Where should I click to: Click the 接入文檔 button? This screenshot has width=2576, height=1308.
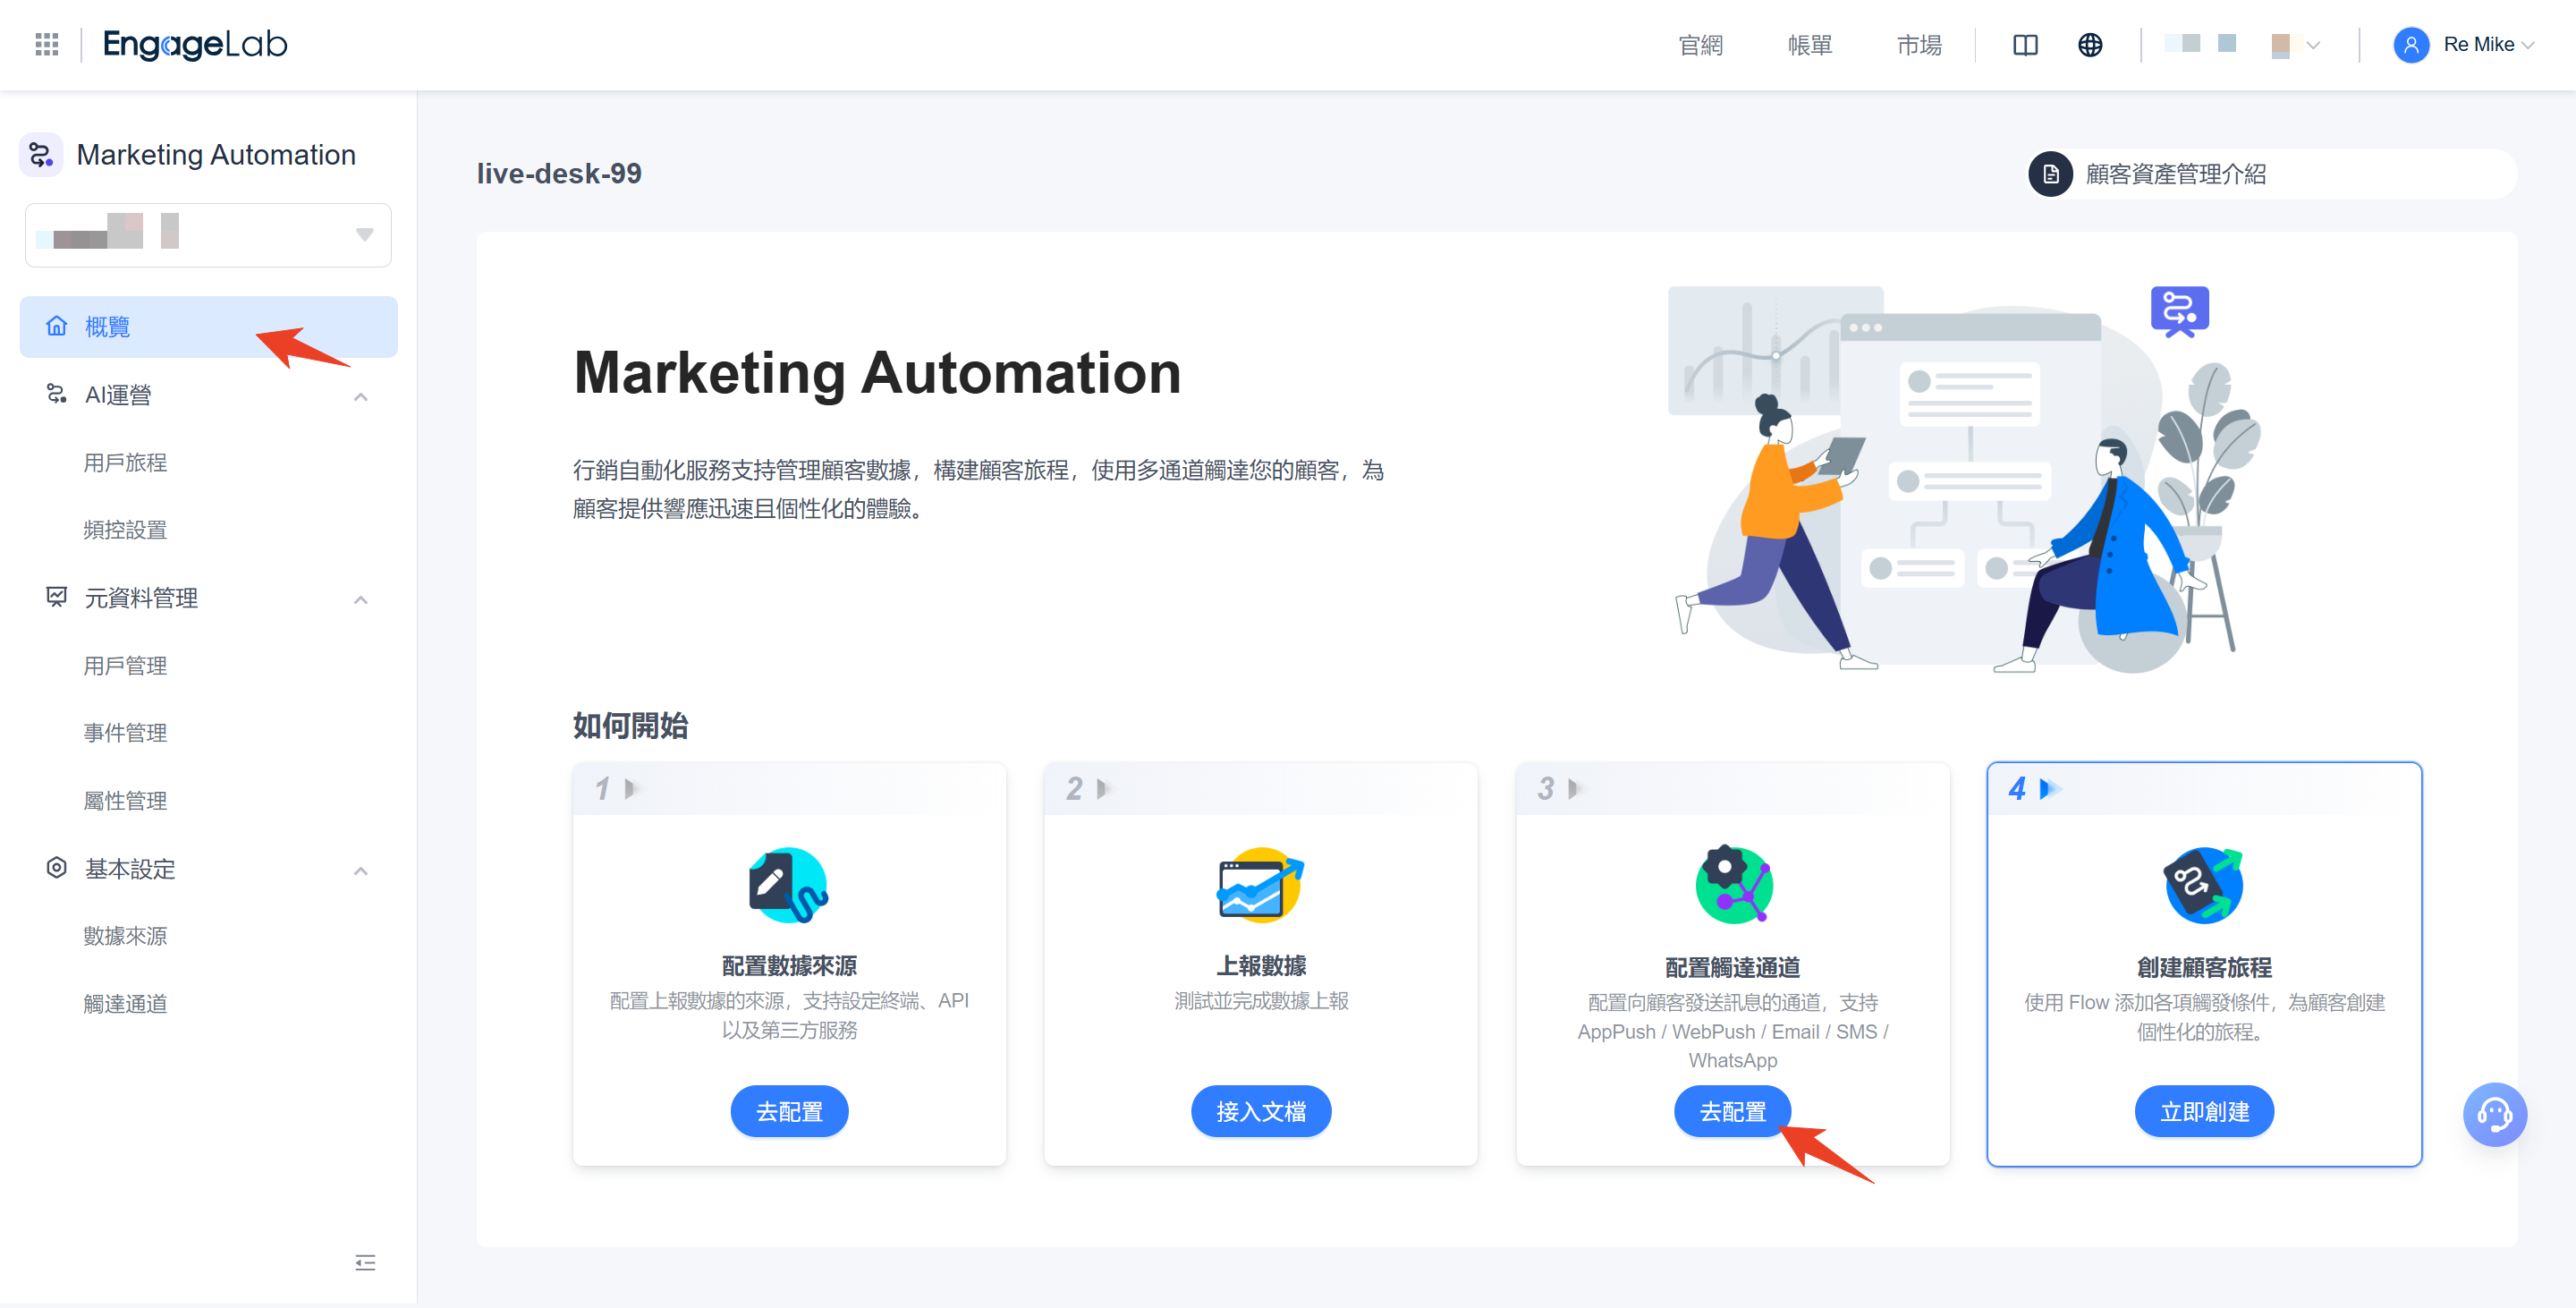tap(1260, 1111)
